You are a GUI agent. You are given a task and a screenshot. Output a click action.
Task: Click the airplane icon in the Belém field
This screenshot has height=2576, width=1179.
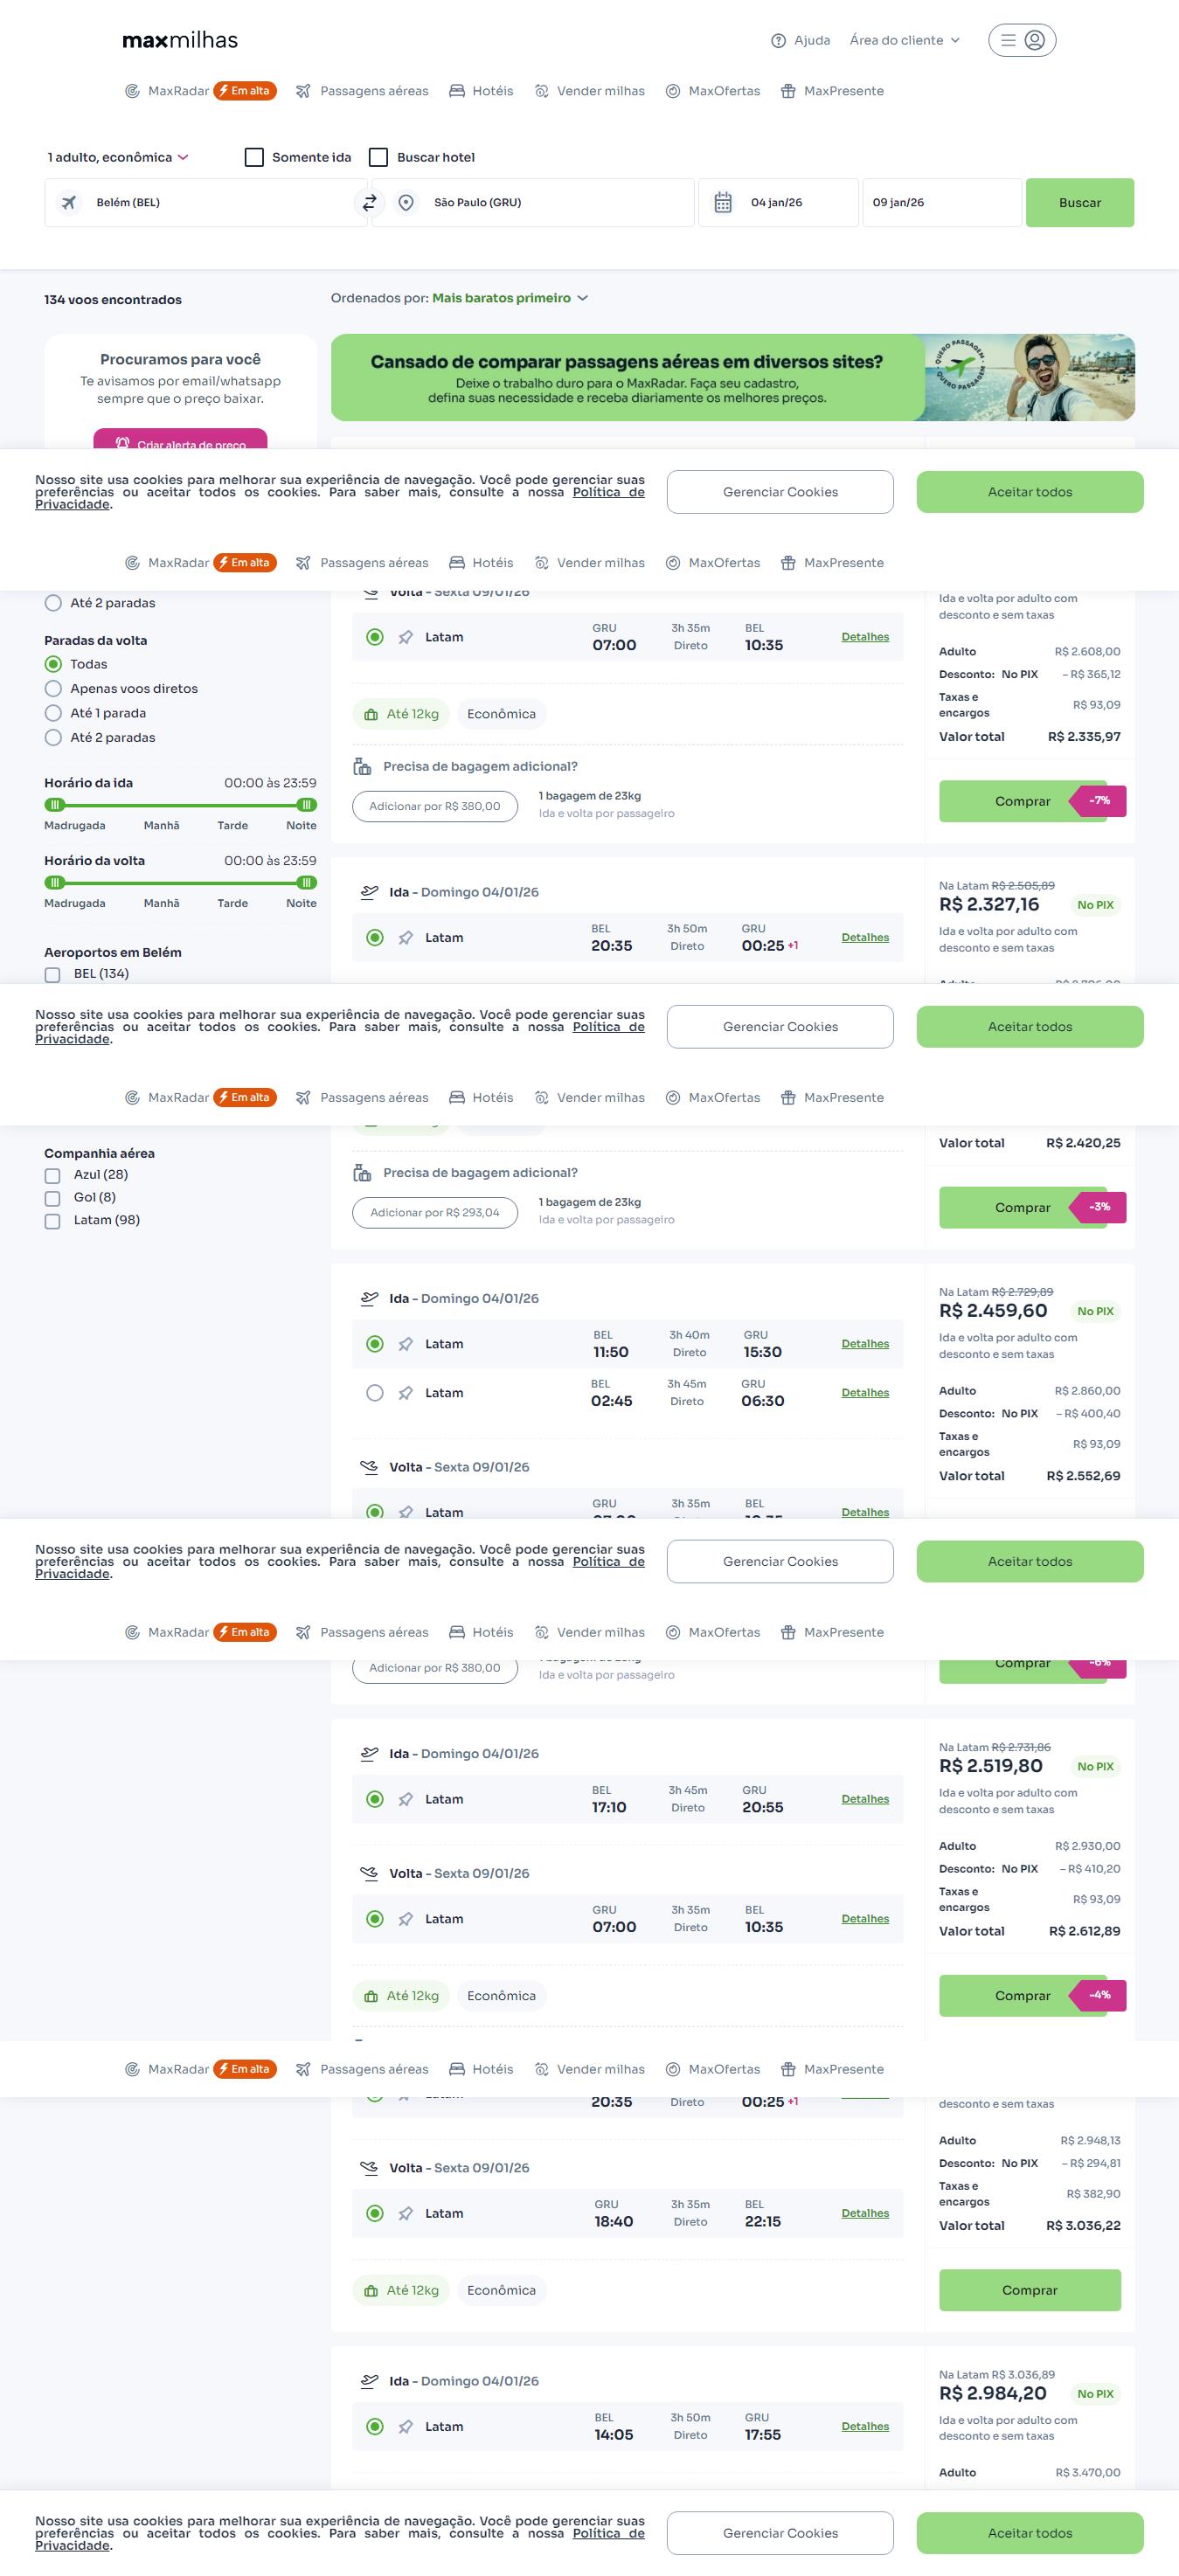pyautogui.click(x=69, y=203)
